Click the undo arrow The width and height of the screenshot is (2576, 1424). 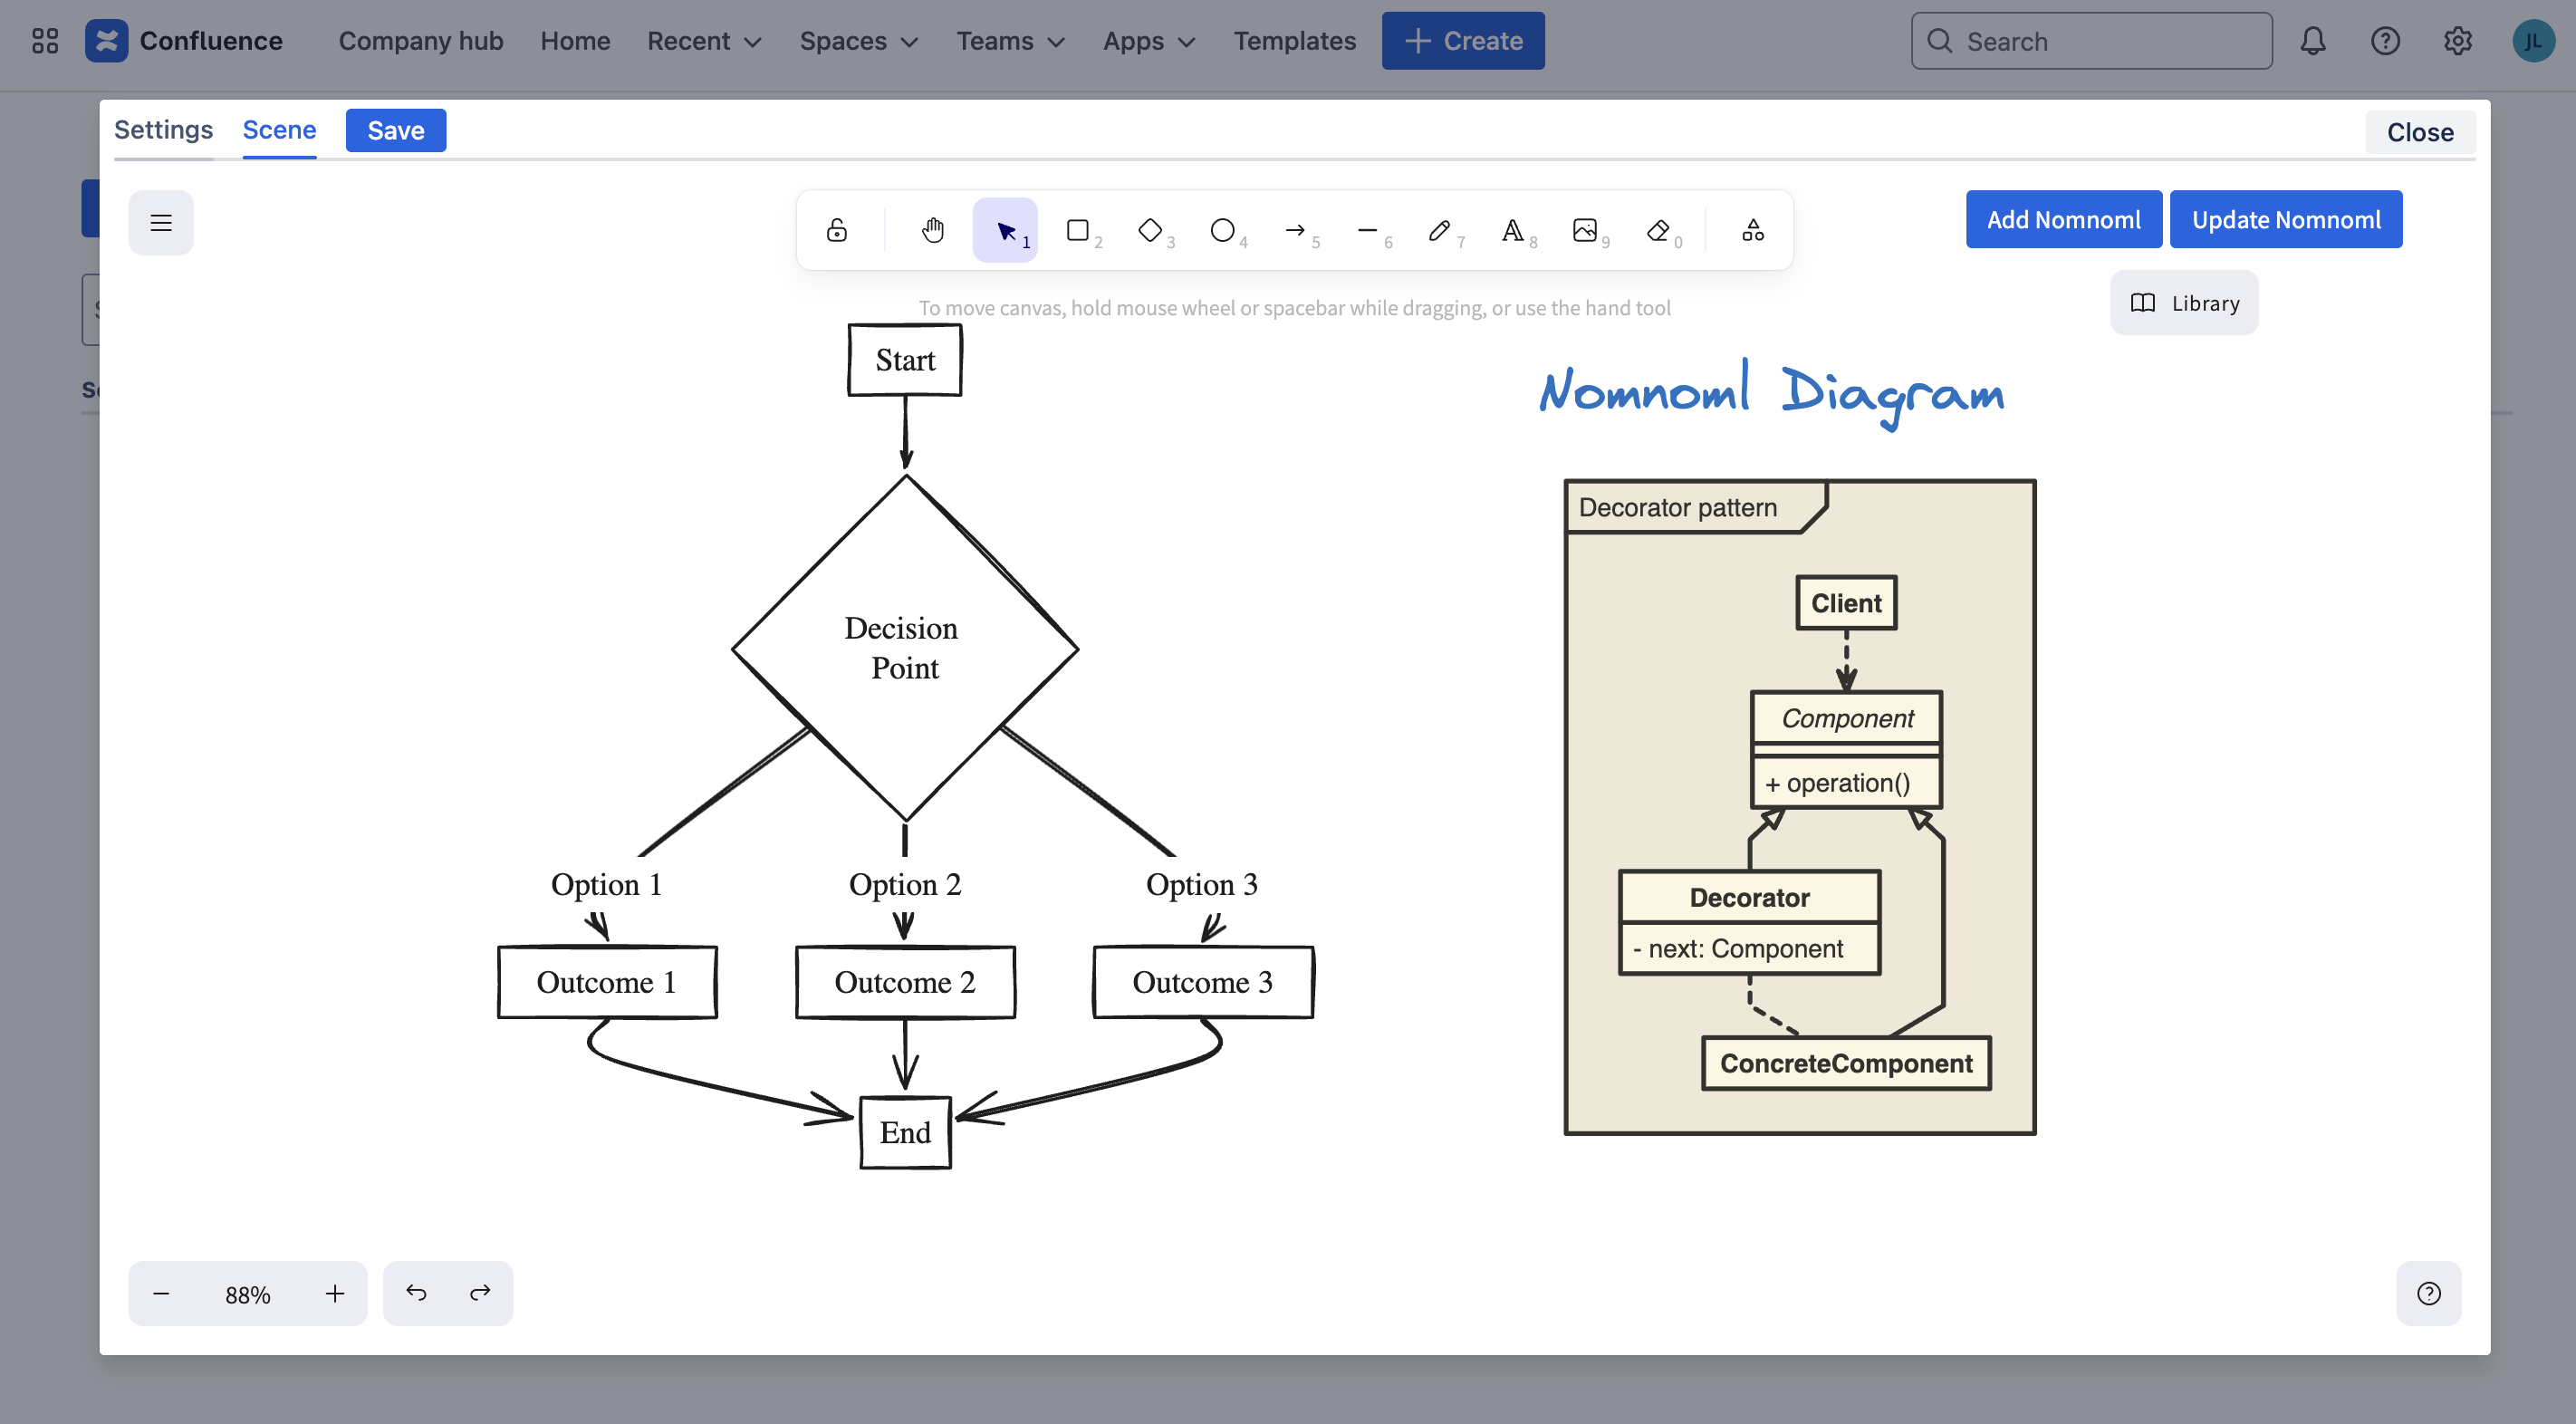tap(416, 1292)
